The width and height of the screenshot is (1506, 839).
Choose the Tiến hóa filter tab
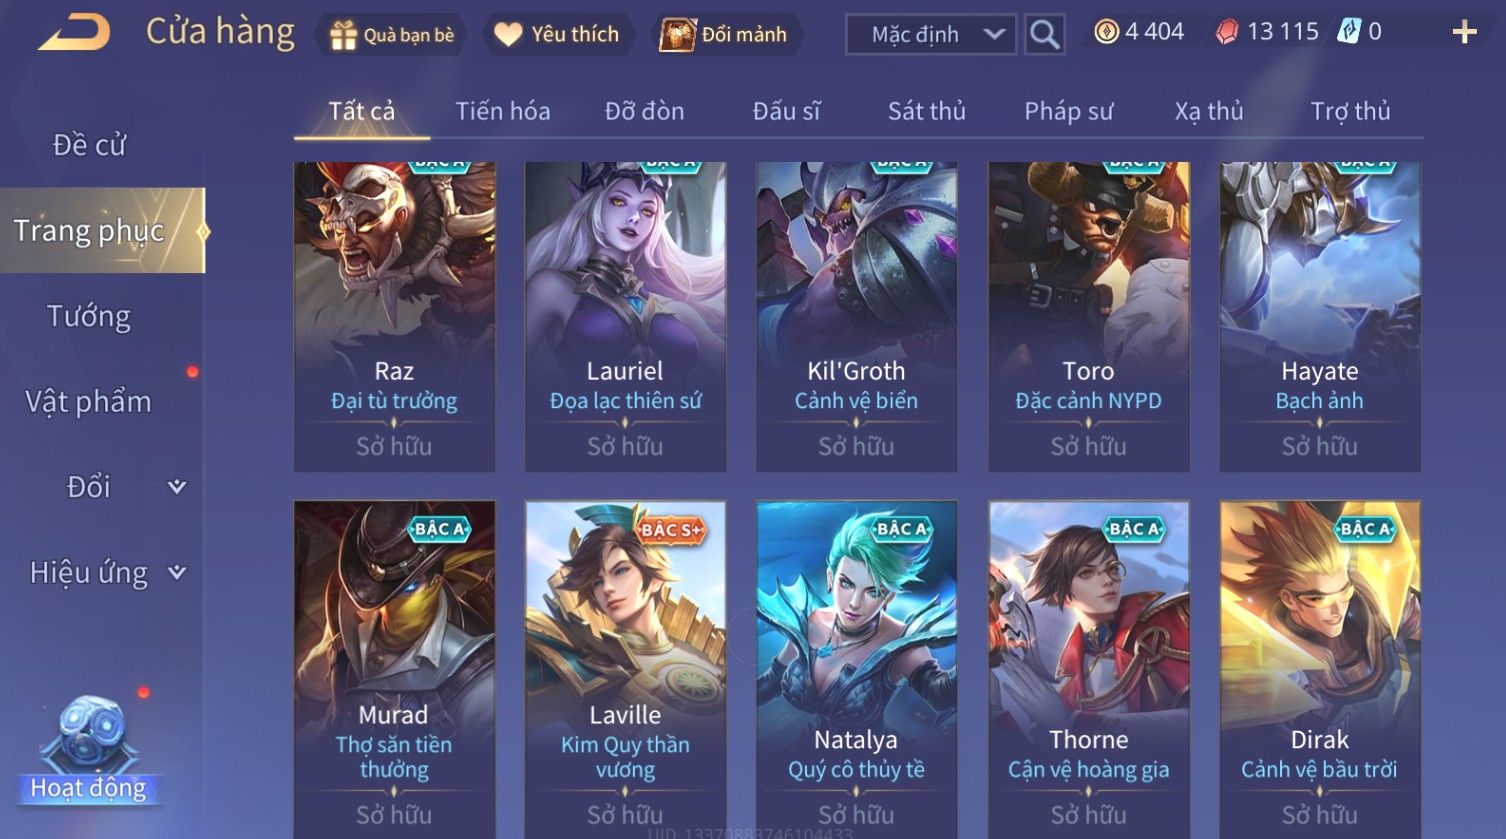pos(503,111)
